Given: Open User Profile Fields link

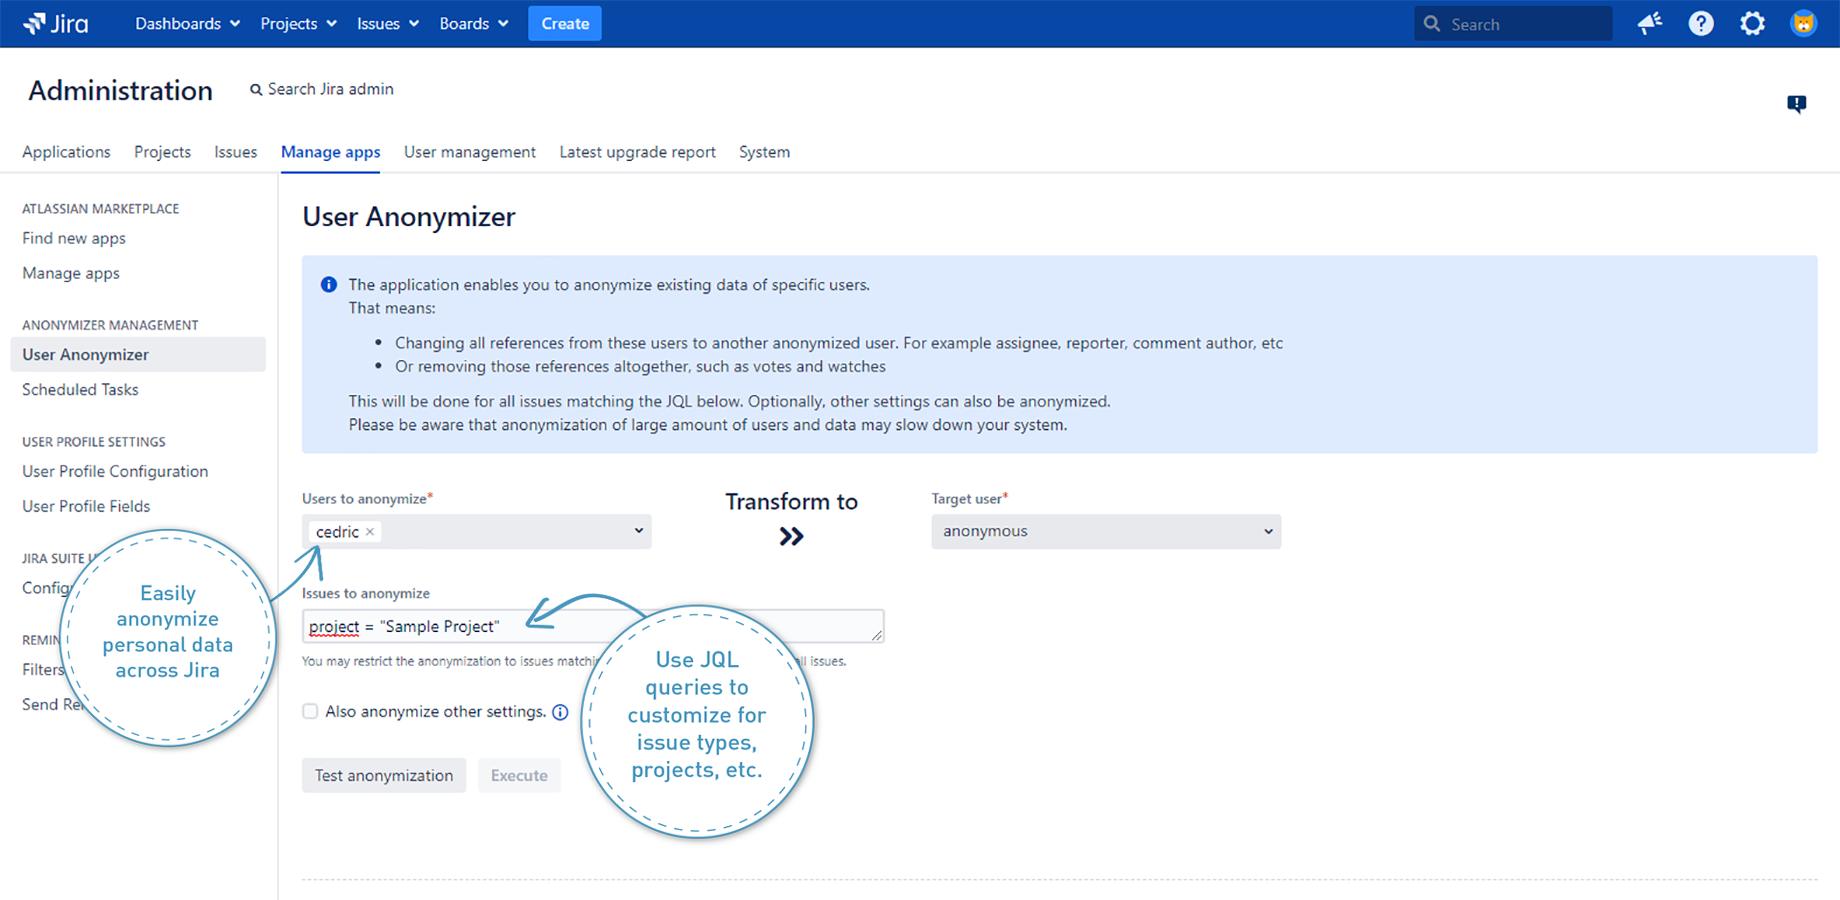Looking at the screenshot, I should 86,506.
